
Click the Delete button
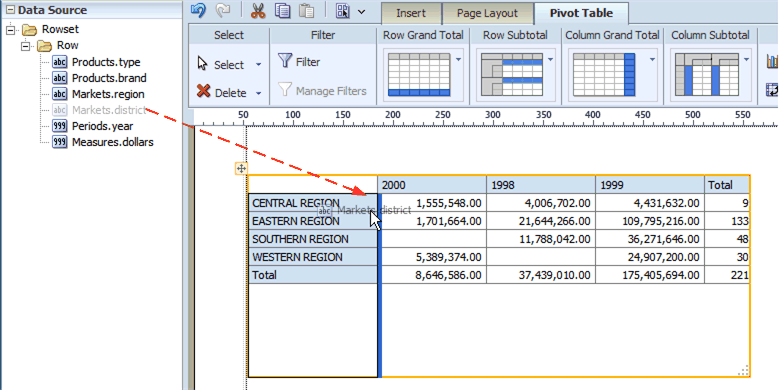point(221,92)
